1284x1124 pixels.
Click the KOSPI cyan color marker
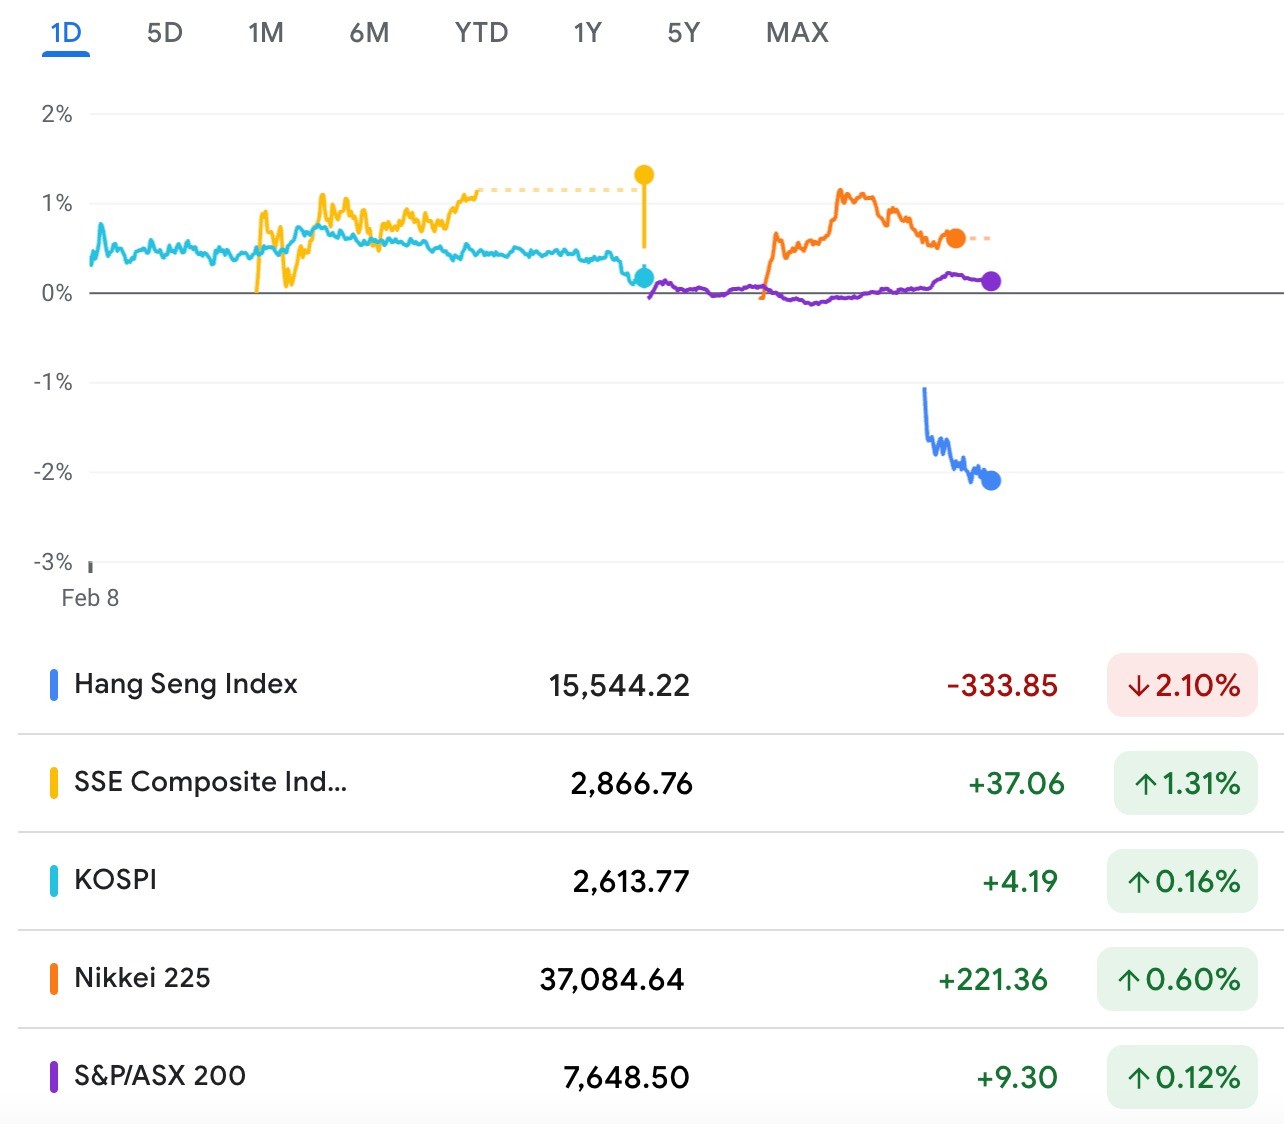click(54, 881)
